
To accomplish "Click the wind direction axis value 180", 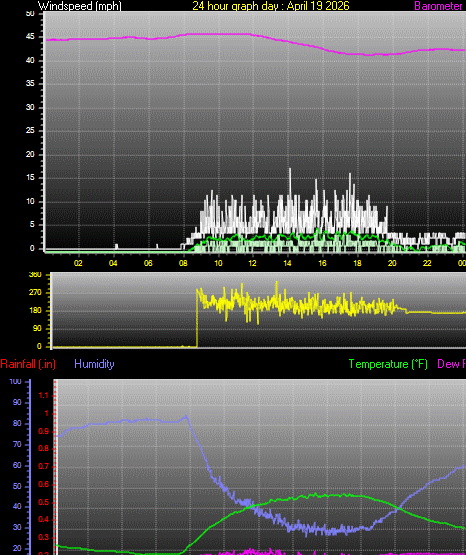I will [35, 310].
